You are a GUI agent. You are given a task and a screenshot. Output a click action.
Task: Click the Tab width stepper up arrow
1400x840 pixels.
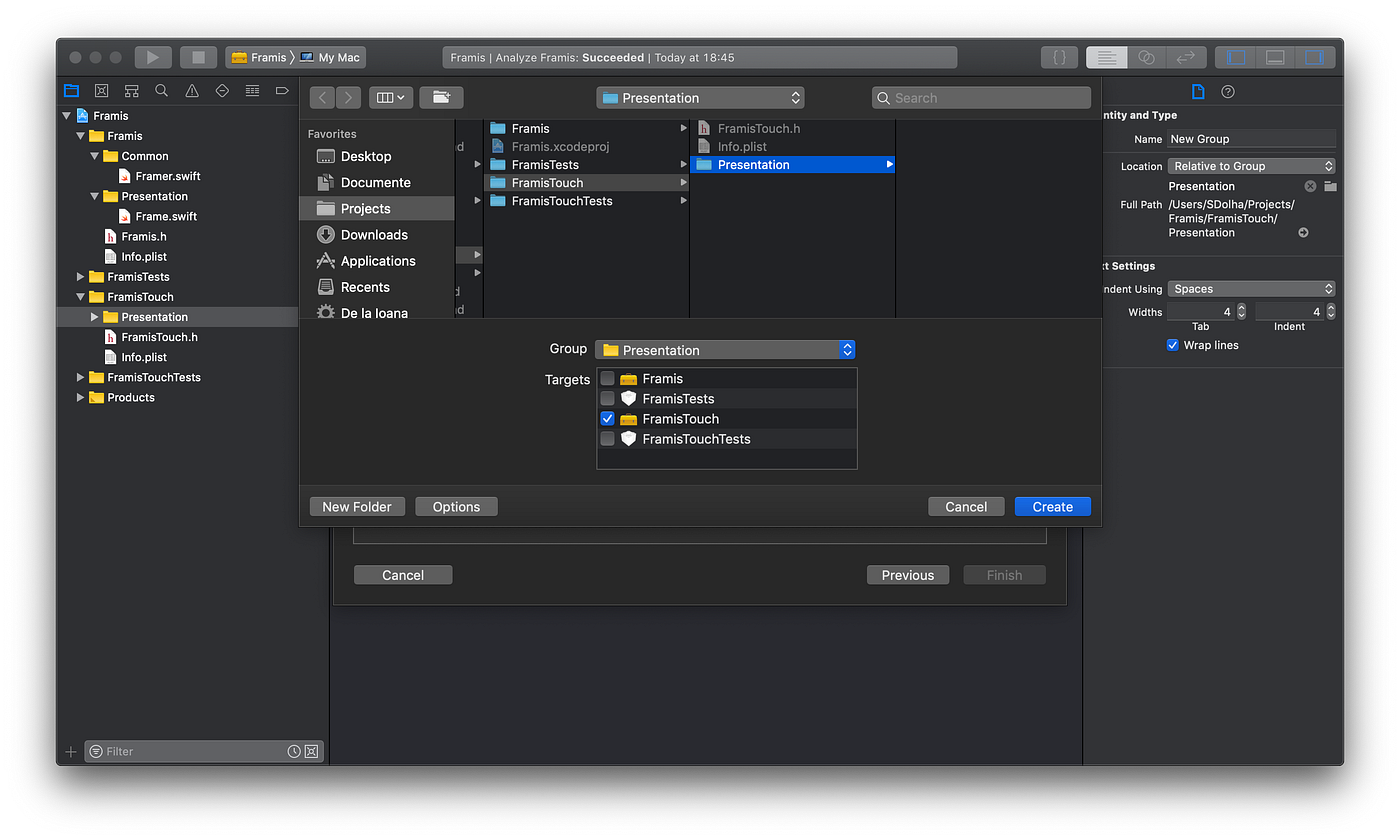tap(1241, 307)
